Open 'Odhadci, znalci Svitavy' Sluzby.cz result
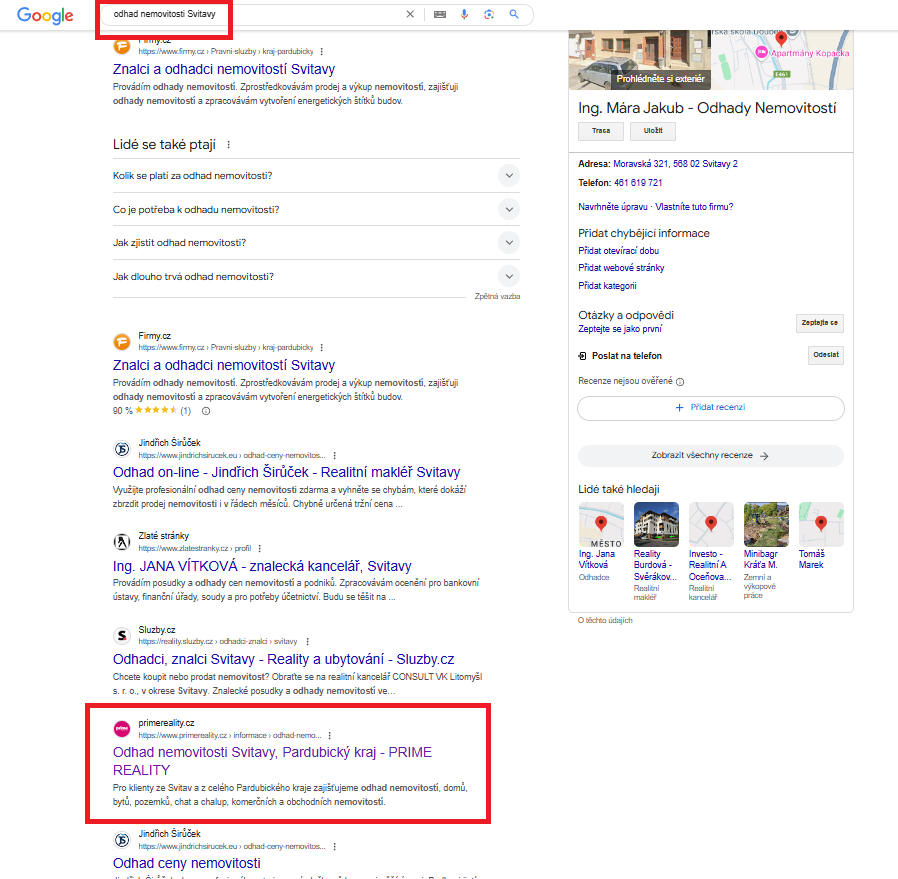 tap(283, 660)
